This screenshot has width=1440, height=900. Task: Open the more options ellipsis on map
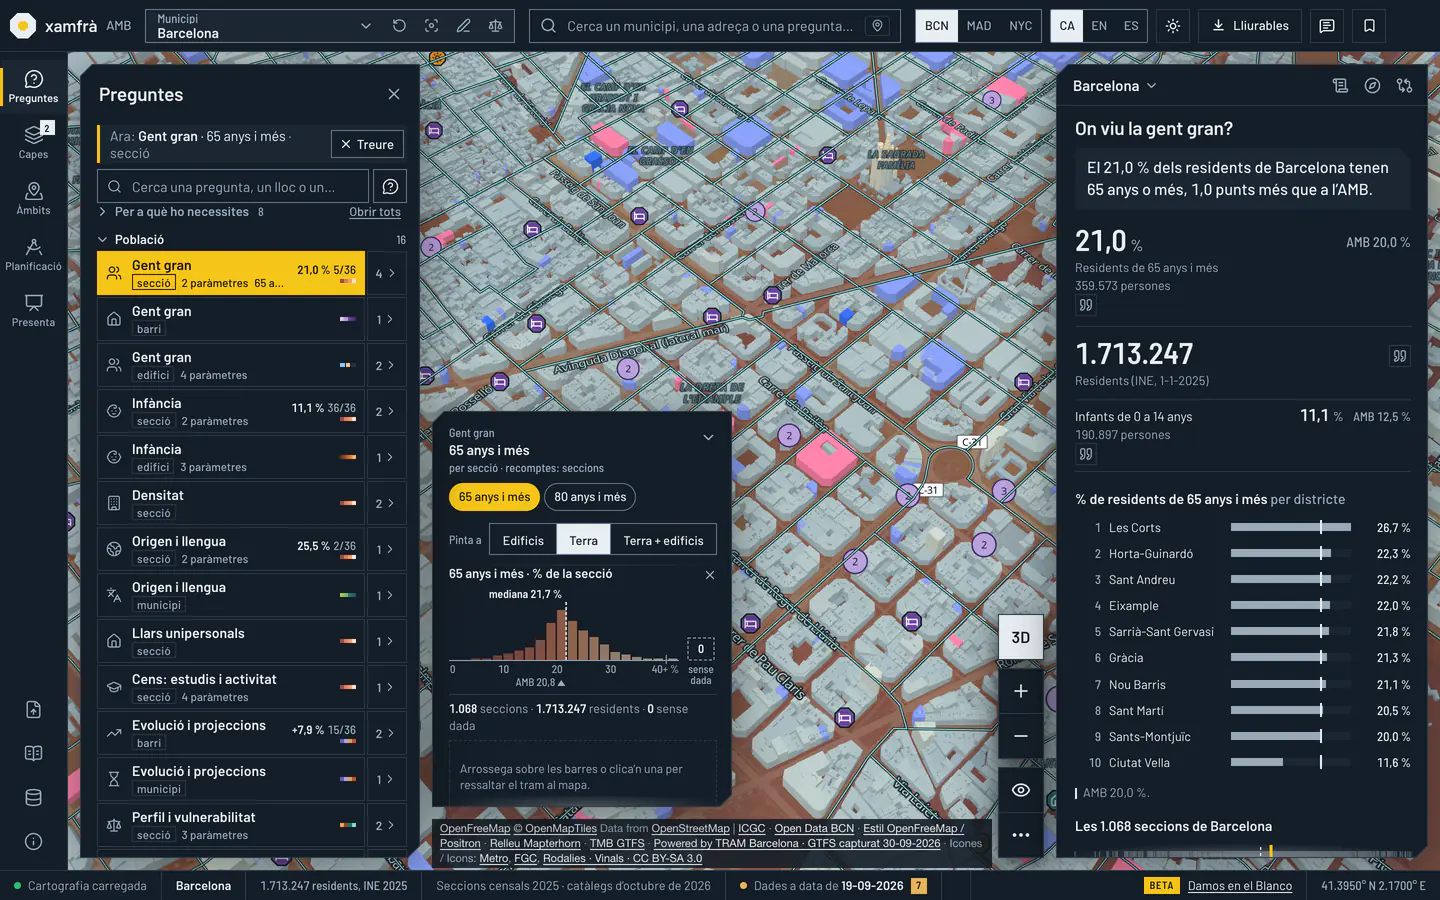click(1020, 835)
